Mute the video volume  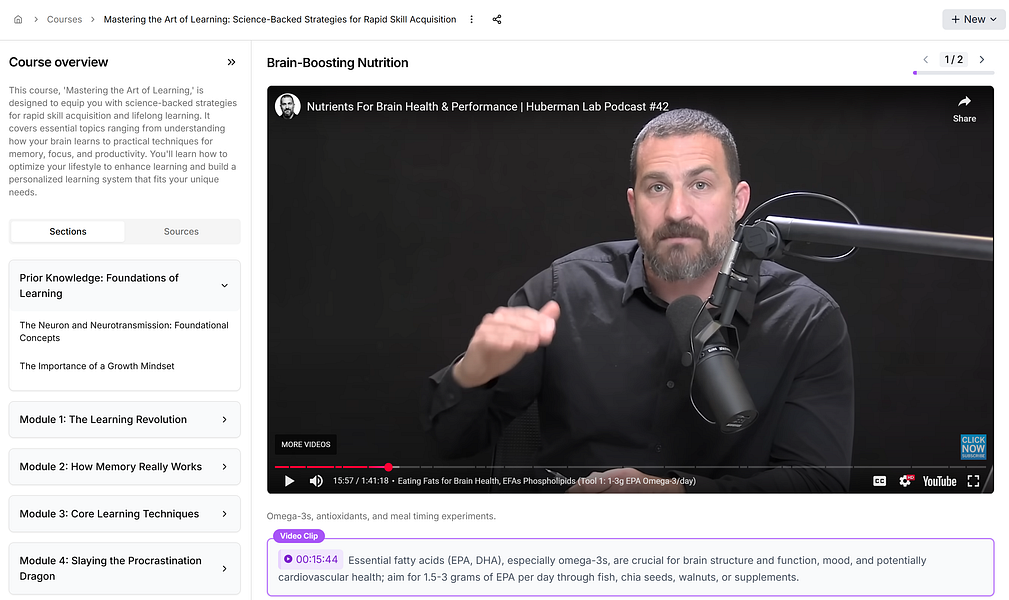tap(316, 481)
